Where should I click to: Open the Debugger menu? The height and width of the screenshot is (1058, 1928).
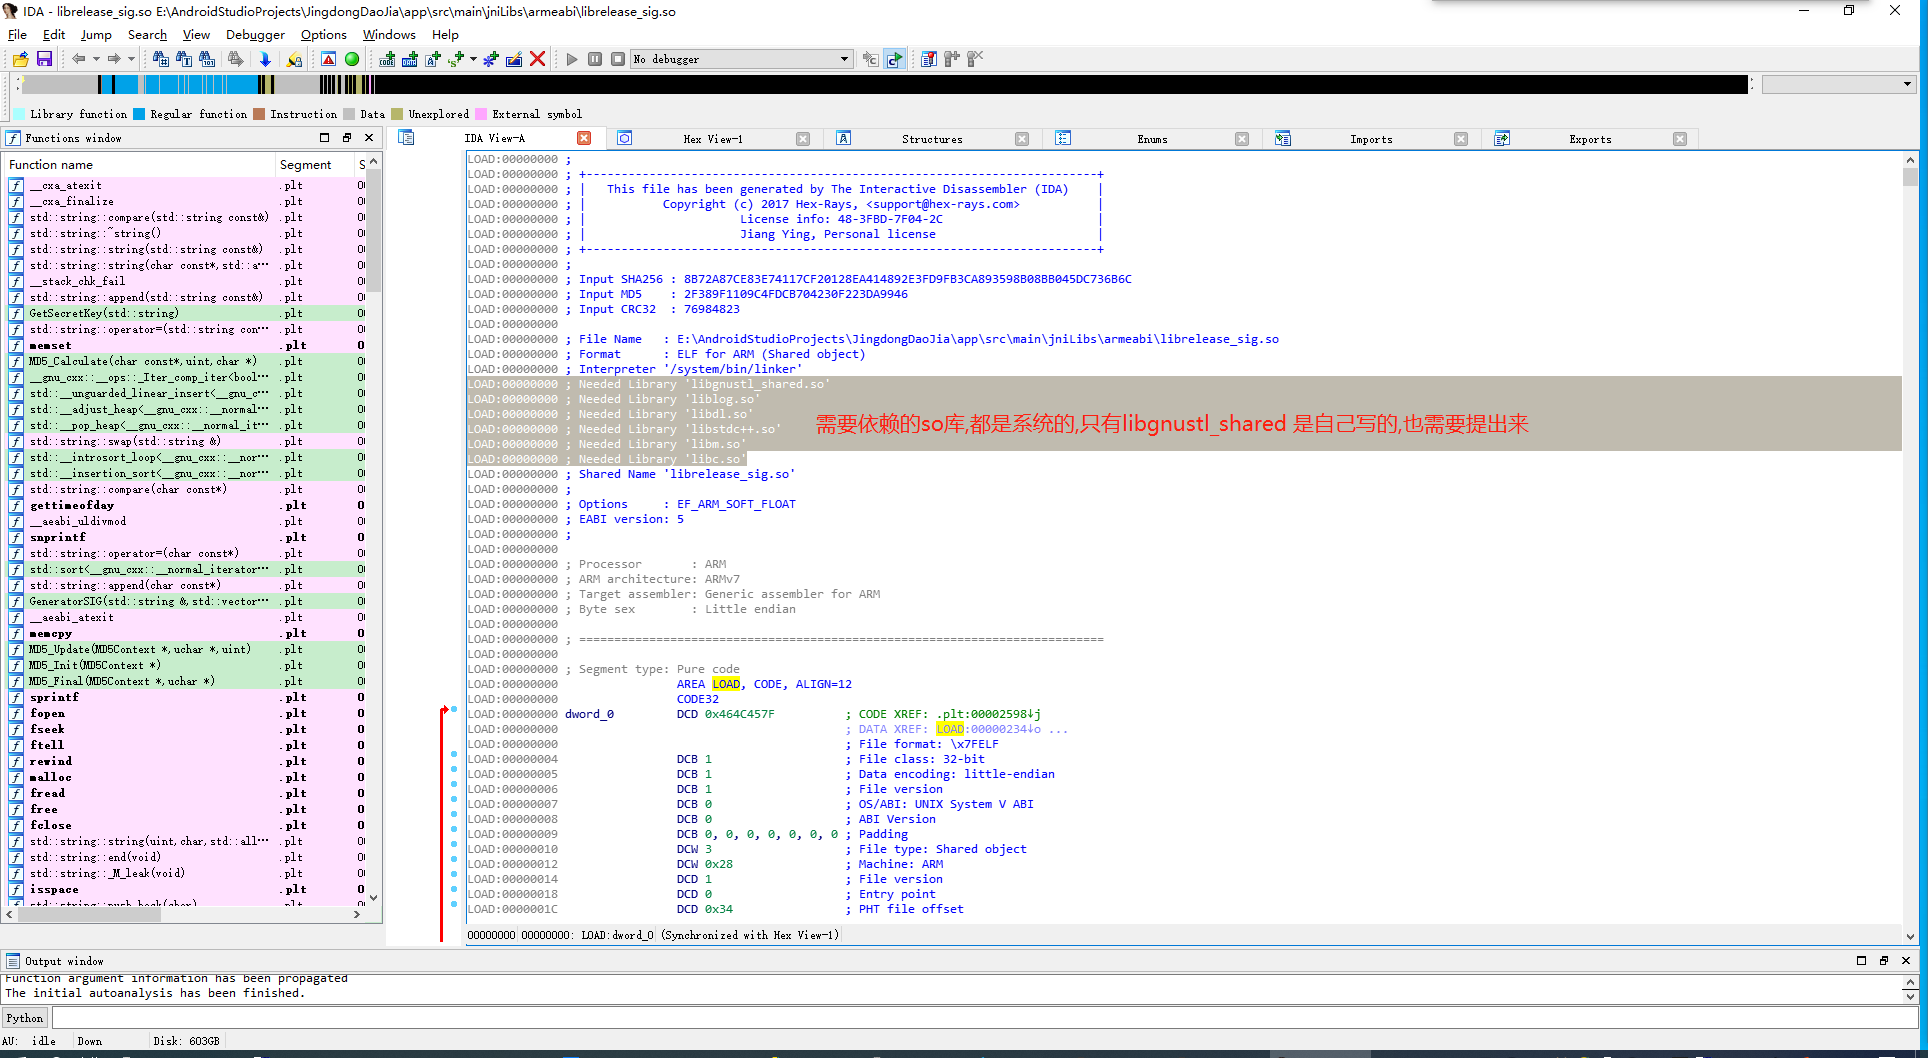click(x=255, y=34)
